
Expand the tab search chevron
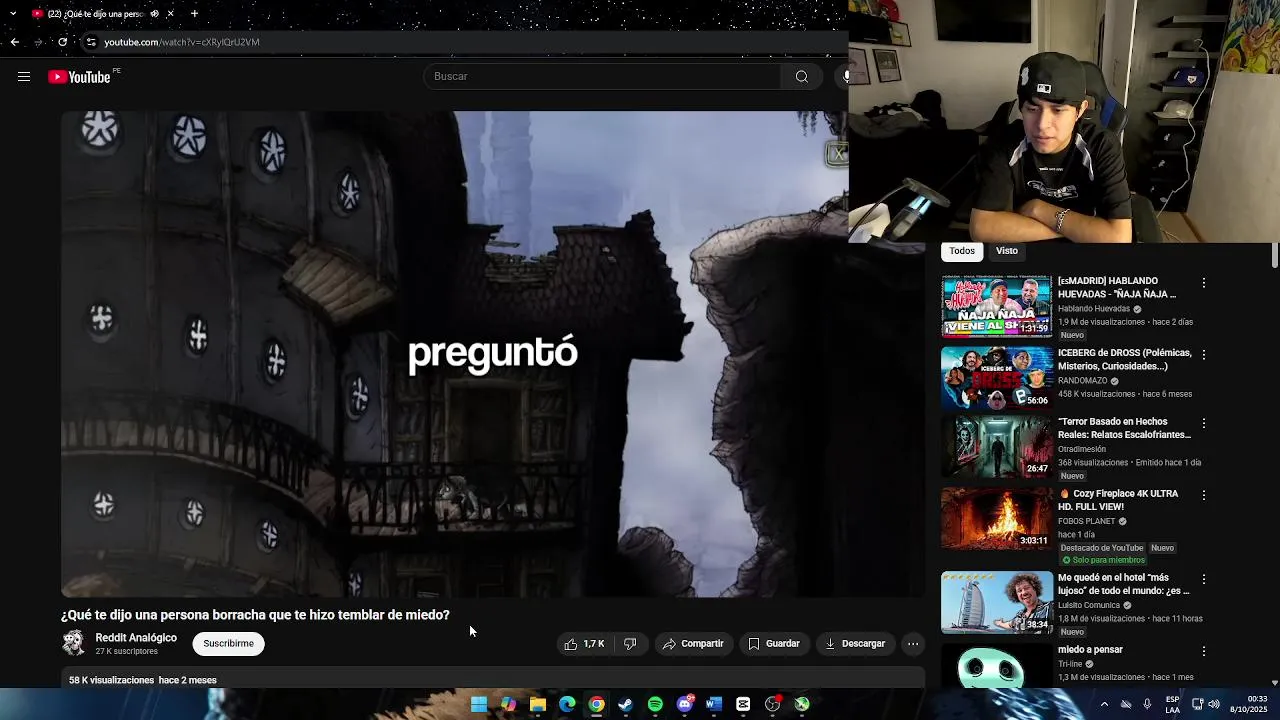[13, 14]
